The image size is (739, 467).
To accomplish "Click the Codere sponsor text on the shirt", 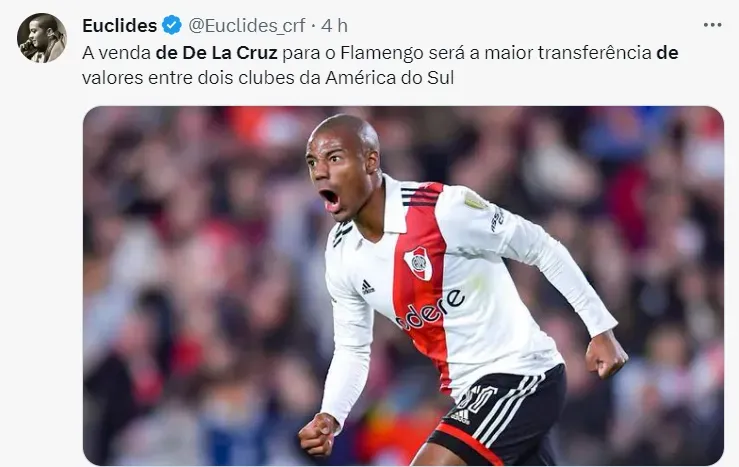I will coord(431,309).
